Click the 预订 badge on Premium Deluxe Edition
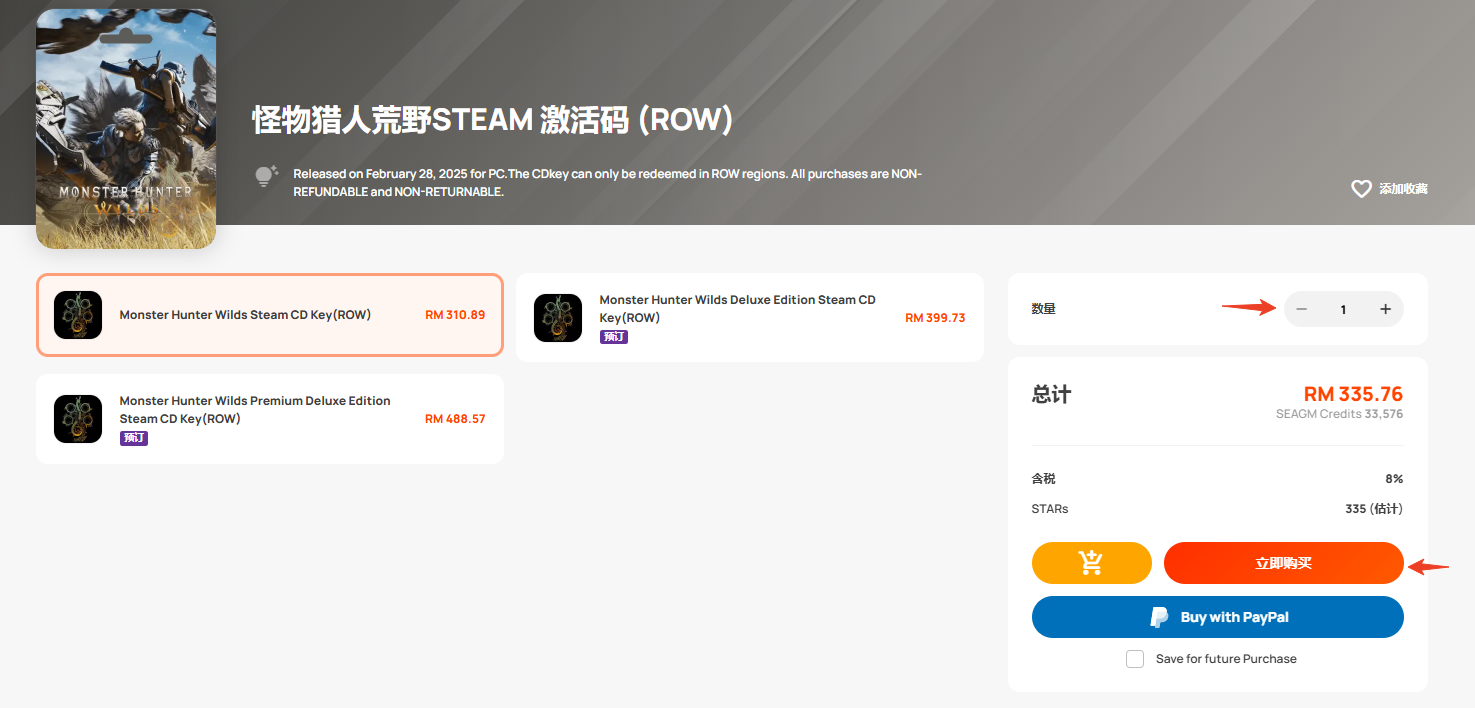This screenshot has height=708, width=1475. click(x=134, y=438)
